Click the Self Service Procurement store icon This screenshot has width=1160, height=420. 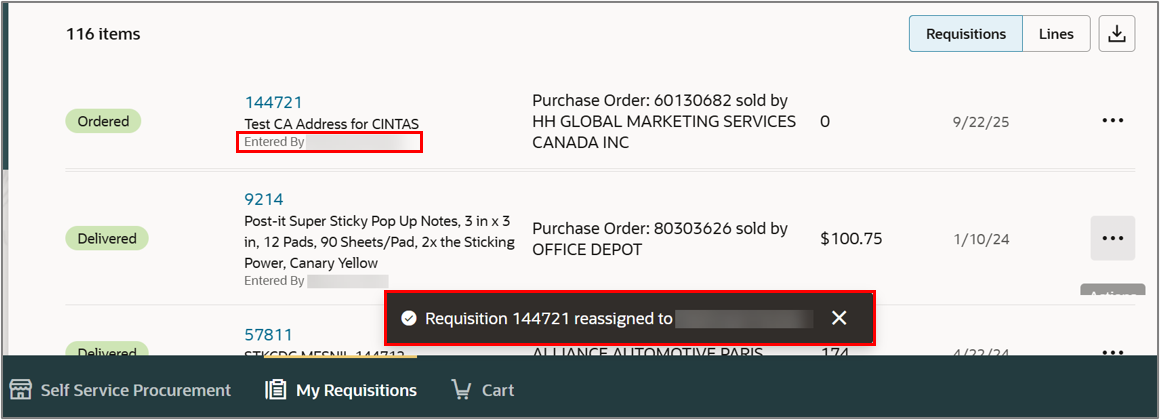21,390
